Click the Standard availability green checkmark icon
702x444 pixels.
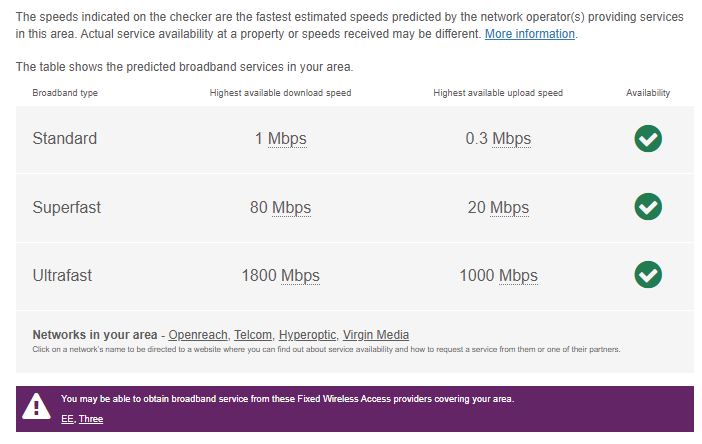click(648, 139)
